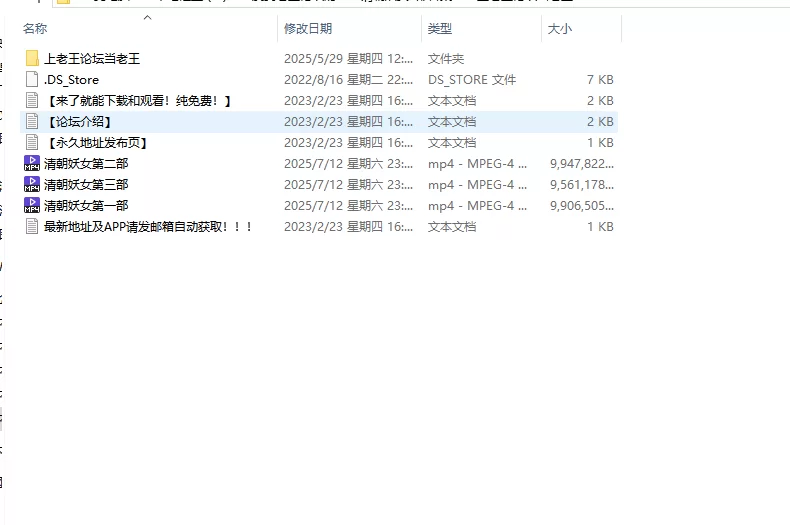Click the MP4 icon of 清朝妖女第一部

point(32,206)
